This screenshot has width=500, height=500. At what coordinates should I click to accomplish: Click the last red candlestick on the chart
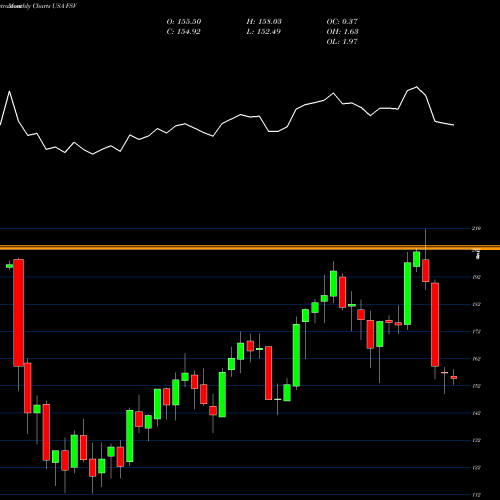click(x=454, y=377)
